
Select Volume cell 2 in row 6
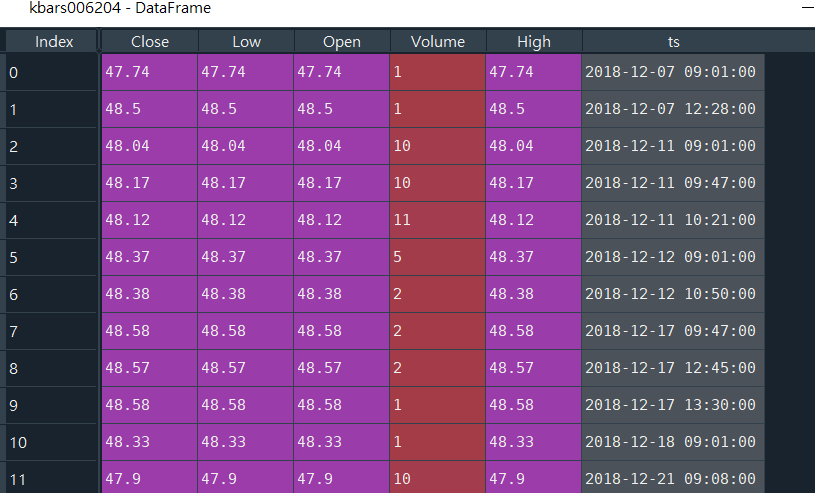pyautogui.click(x=438, y=294)
